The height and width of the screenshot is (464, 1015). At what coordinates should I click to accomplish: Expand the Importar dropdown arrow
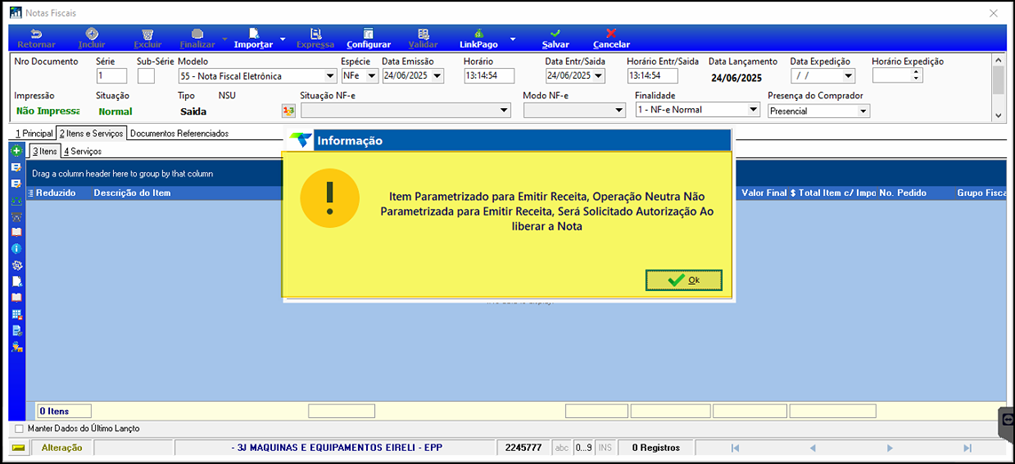click(283, 39)
